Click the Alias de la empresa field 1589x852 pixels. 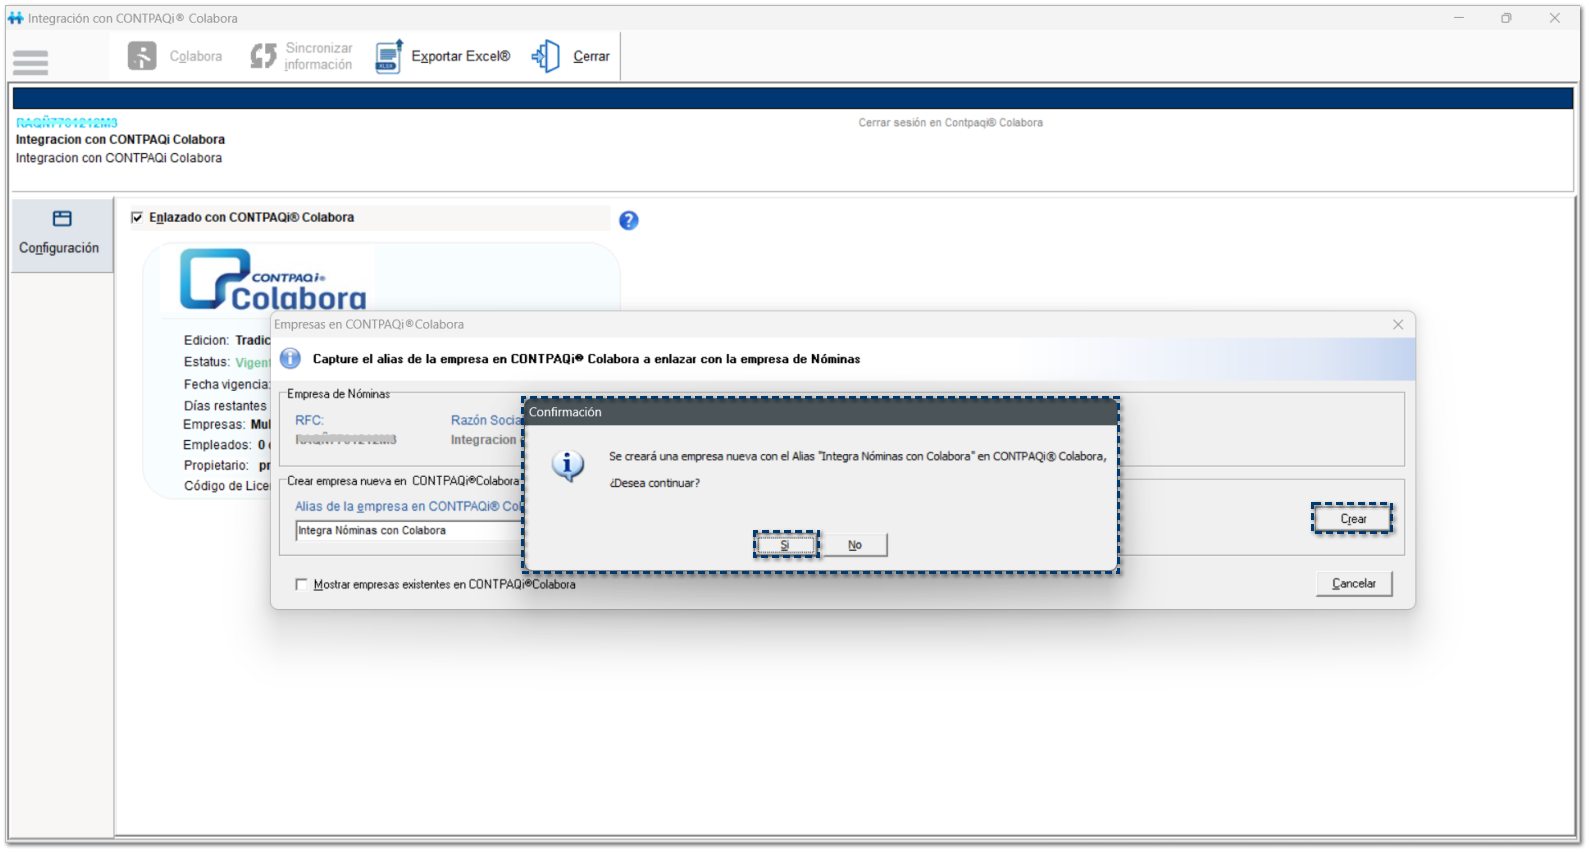click(x=408, y=531)
